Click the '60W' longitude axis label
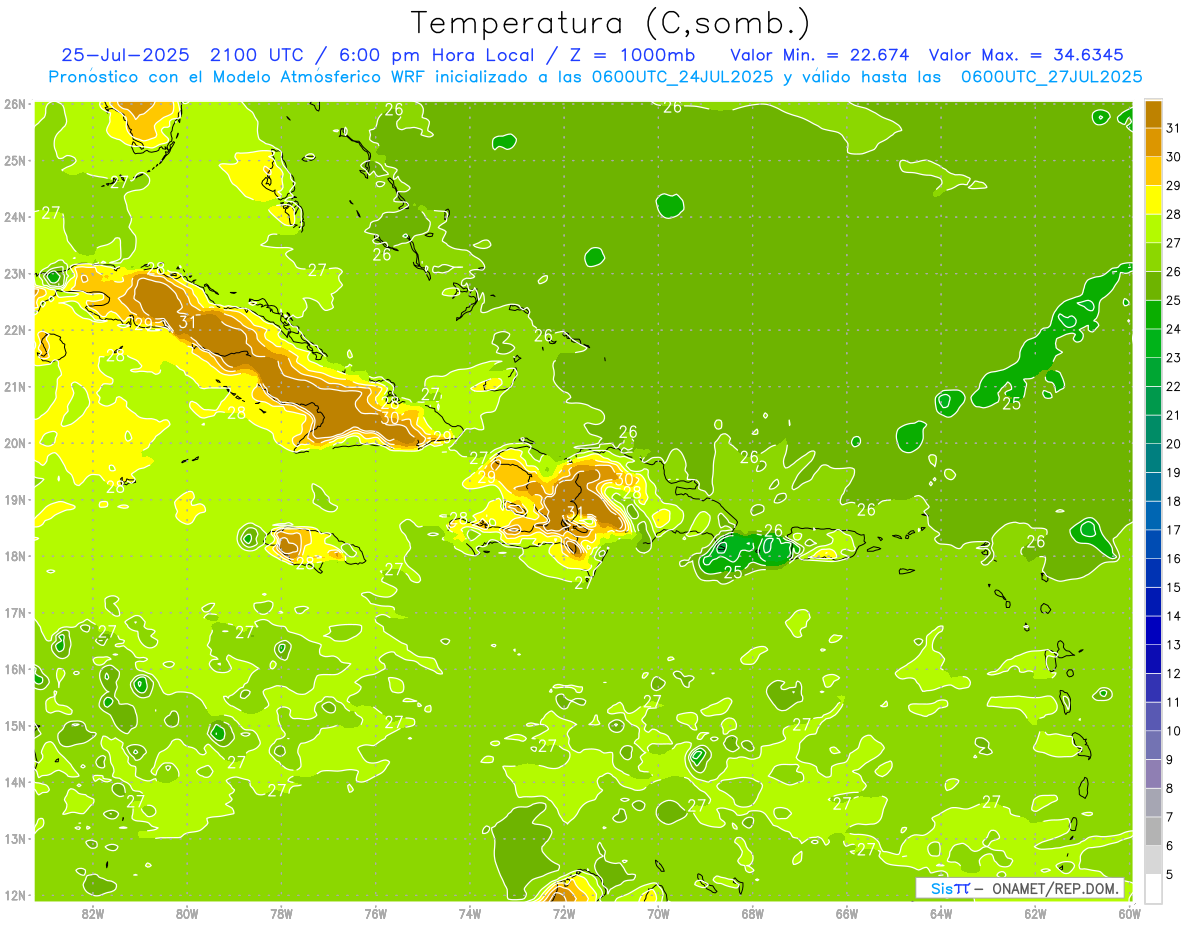 point(1129,913)
